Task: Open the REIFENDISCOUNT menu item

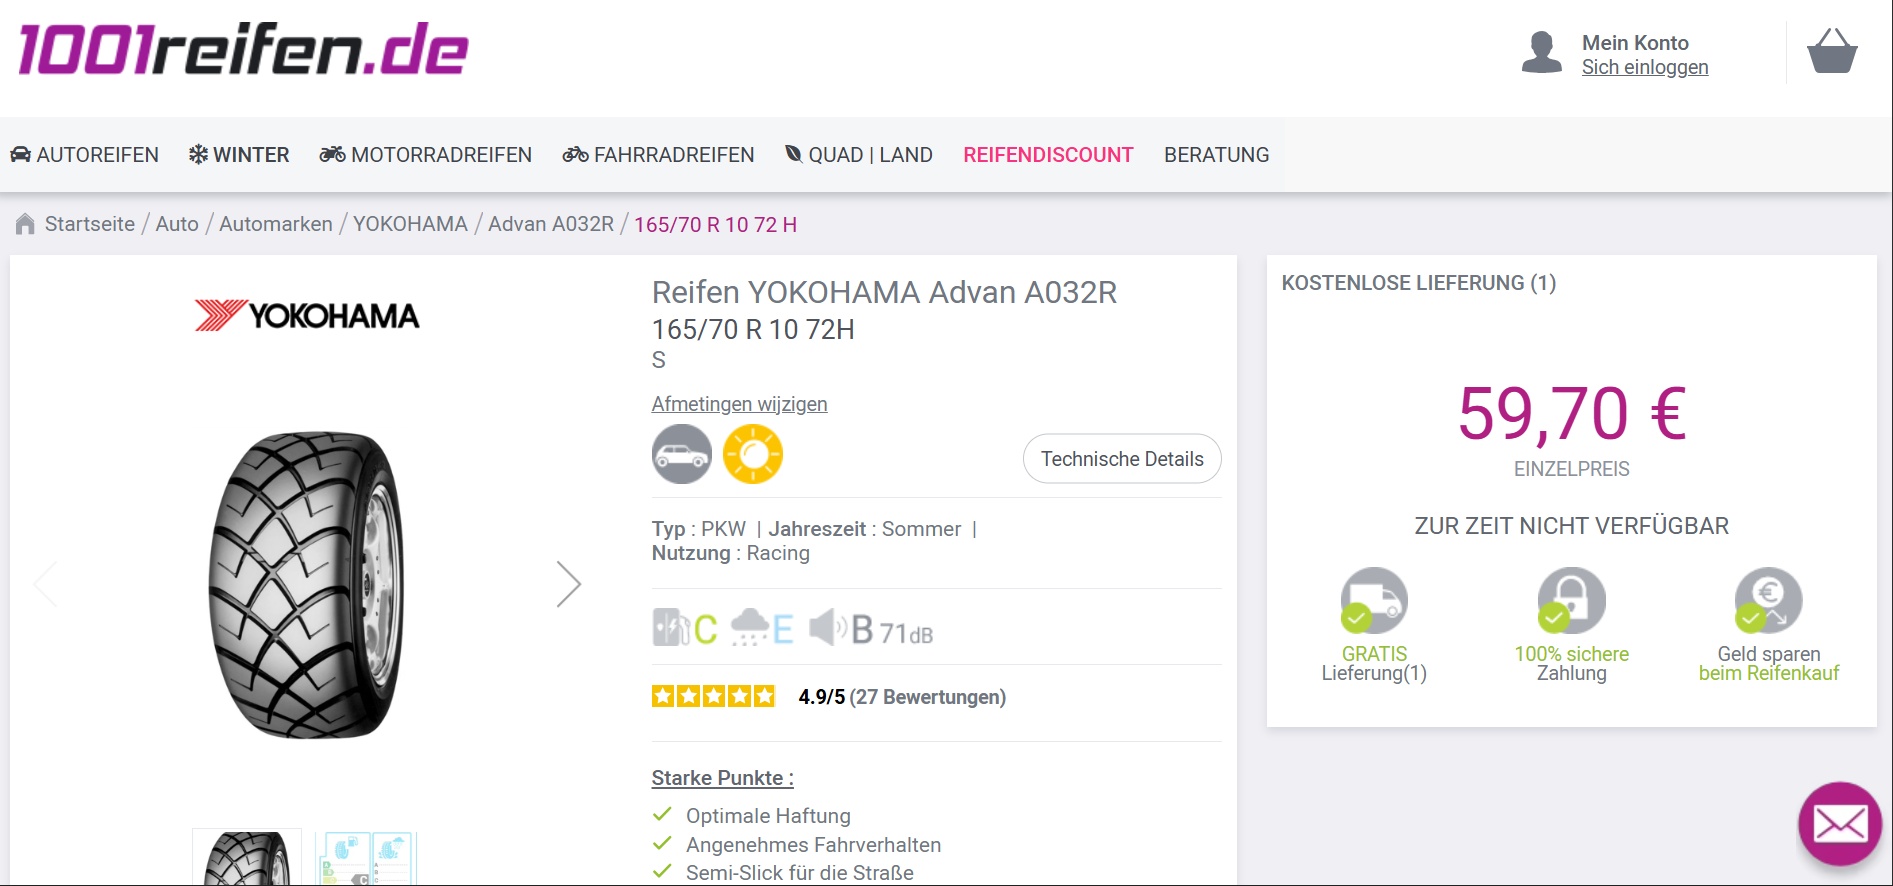Action: click(1047, 155)
